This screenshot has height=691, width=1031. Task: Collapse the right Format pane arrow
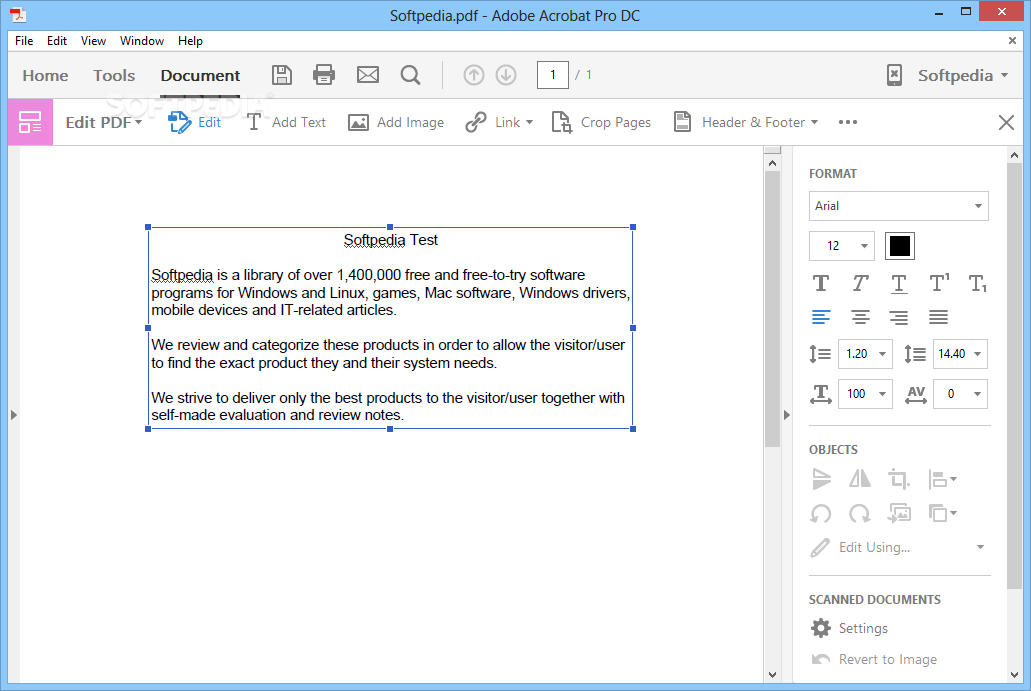coord(786,415)
